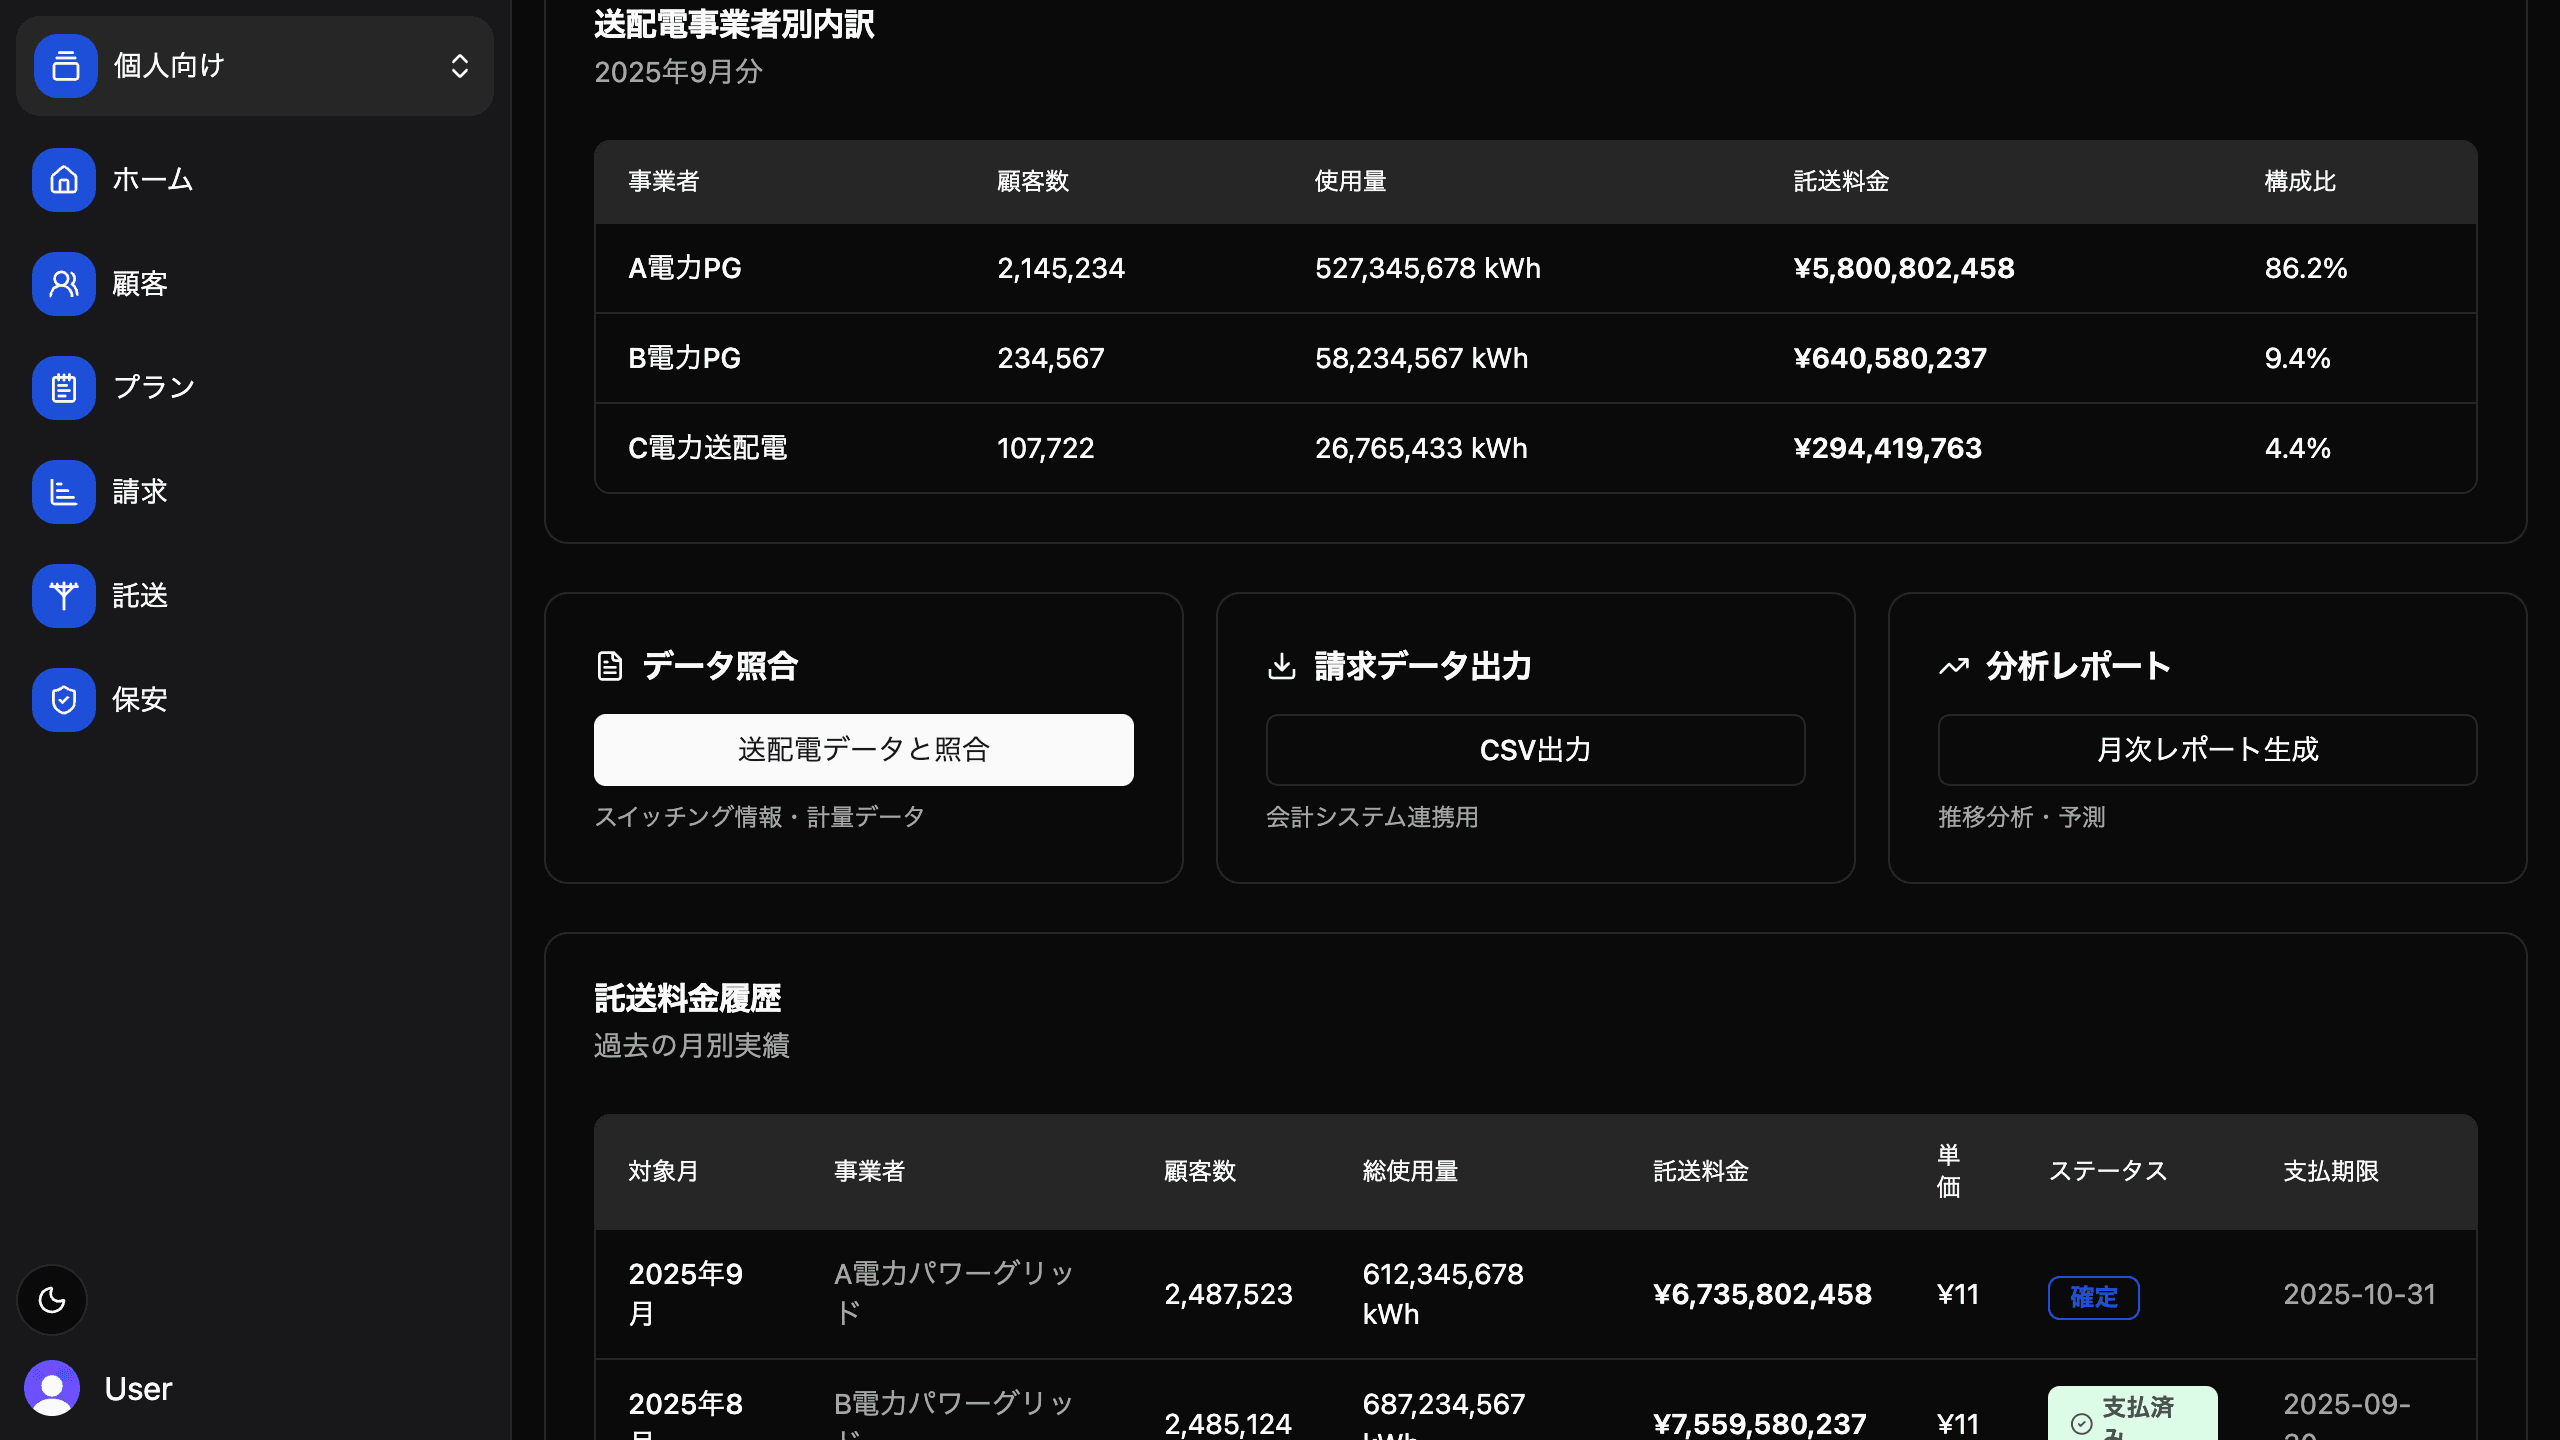Select the プラン clipboard icon
This screenshot has width=2560, height=1440.
(x=64, y=388)
